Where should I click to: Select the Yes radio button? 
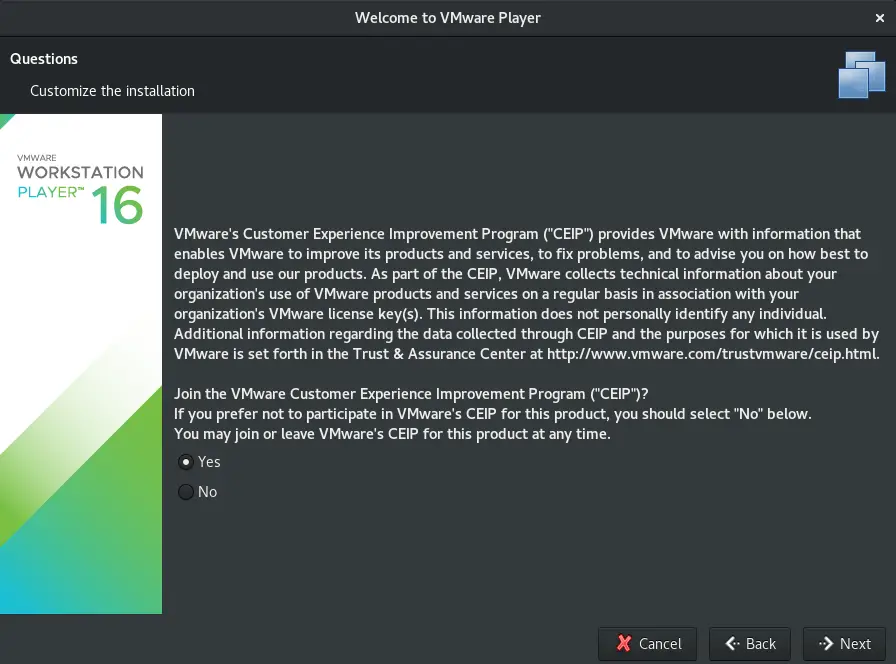(186, 462)
